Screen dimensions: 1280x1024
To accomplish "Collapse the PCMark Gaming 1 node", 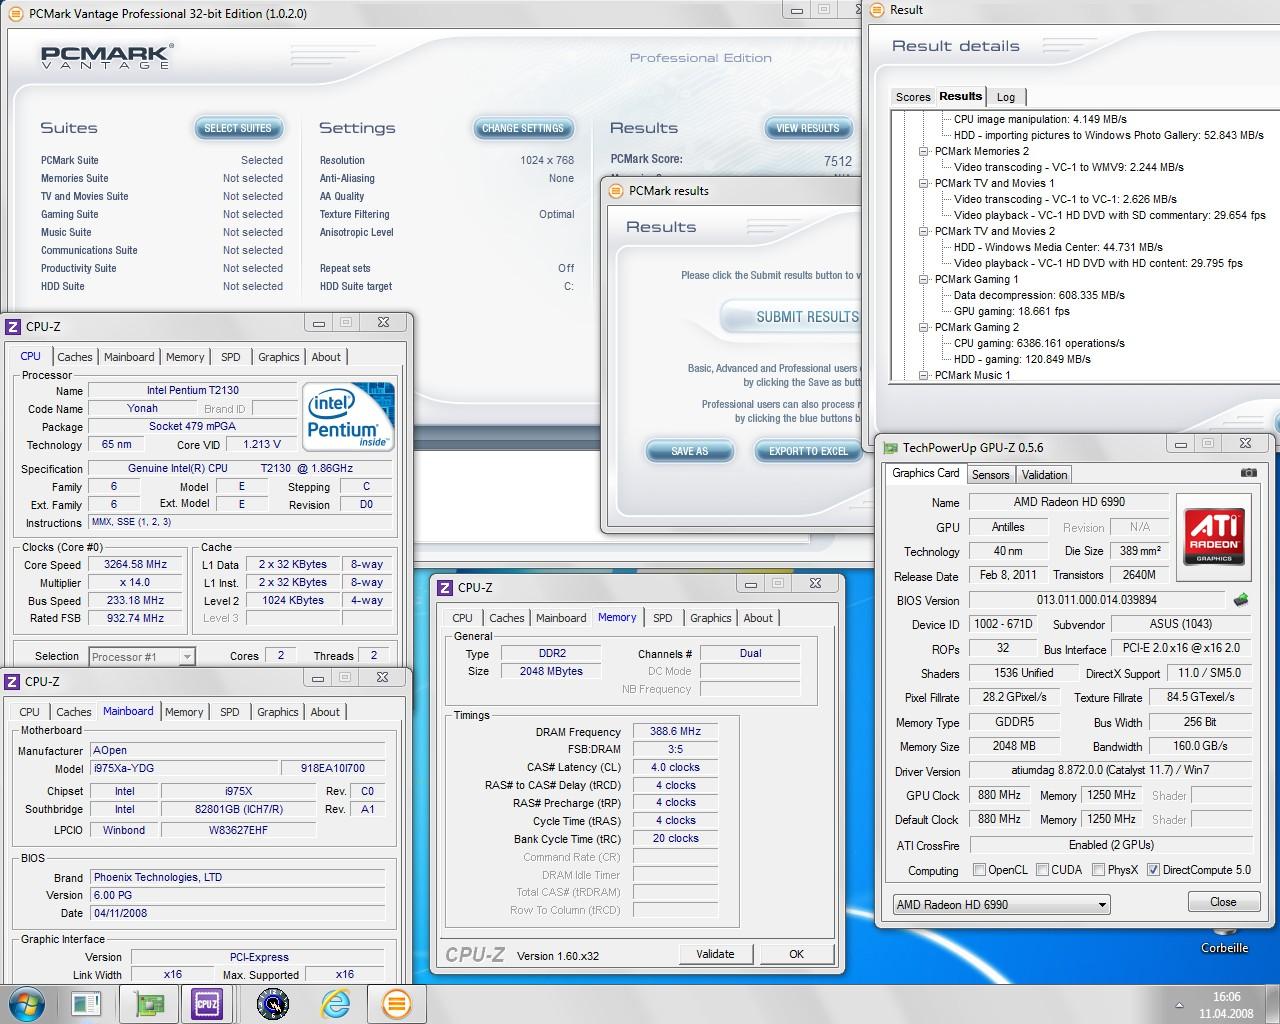I will point(925,279).
